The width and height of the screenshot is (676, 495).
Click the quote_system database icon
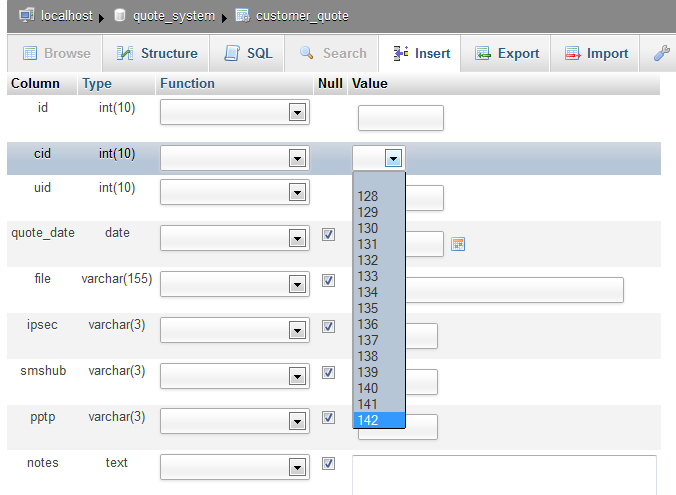pyautogui.click(x=120, y=15)
